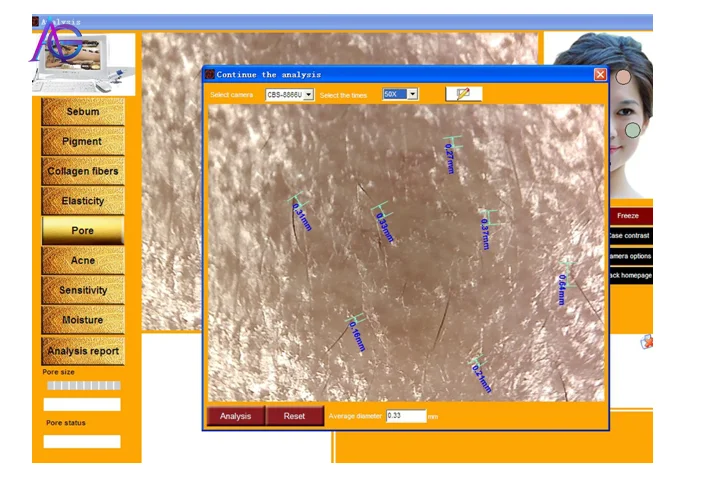Click Back homepage button
Screen dimensions: 702x484
630,275
